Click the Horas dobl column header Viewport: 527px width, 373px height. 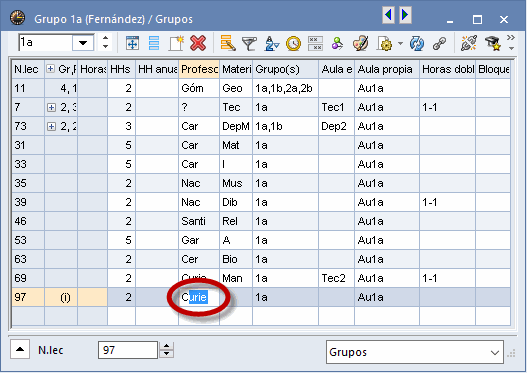[x=448, y=69]
